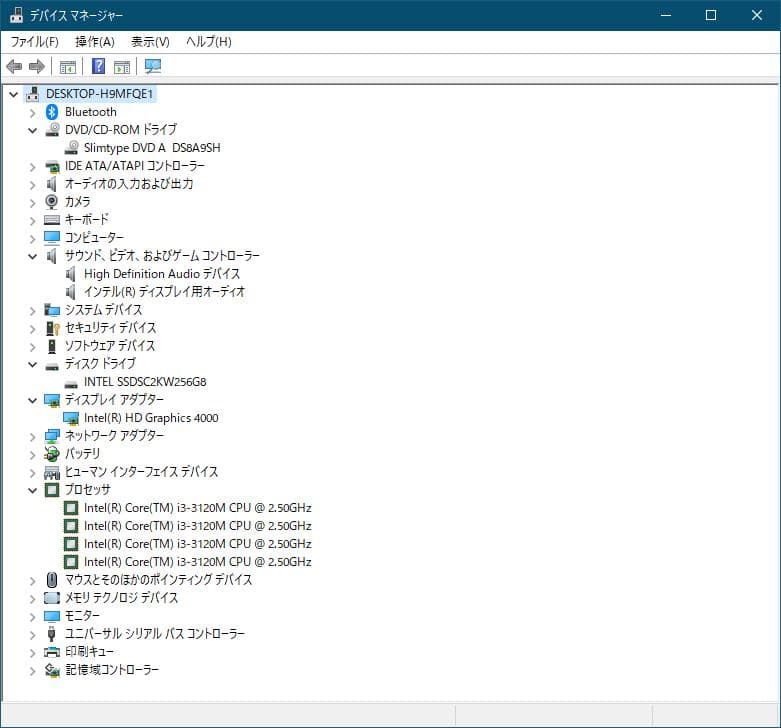Viewport: 781px width, 728px height.
Task: Select the Slimtype DVD A DS8A9SH device
Action: point(152,148)
